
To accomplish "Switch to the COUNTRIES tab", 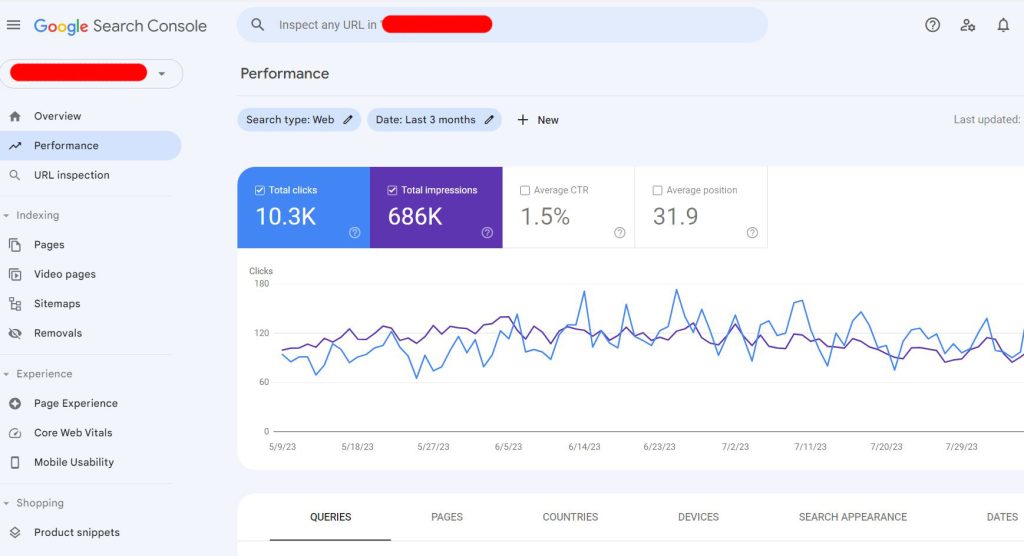I will click(x=570, y=517).
